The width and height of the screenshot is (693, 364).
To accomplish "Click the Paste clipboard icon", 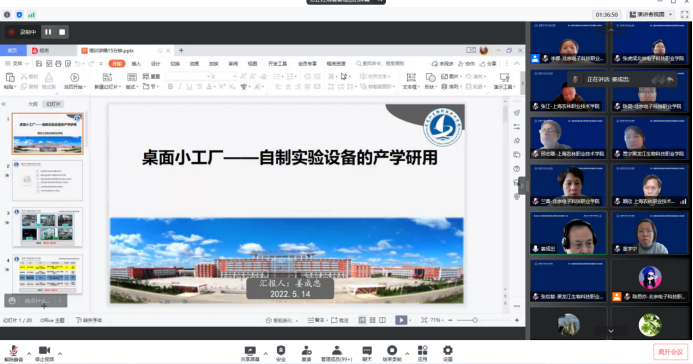I will 10,78.
